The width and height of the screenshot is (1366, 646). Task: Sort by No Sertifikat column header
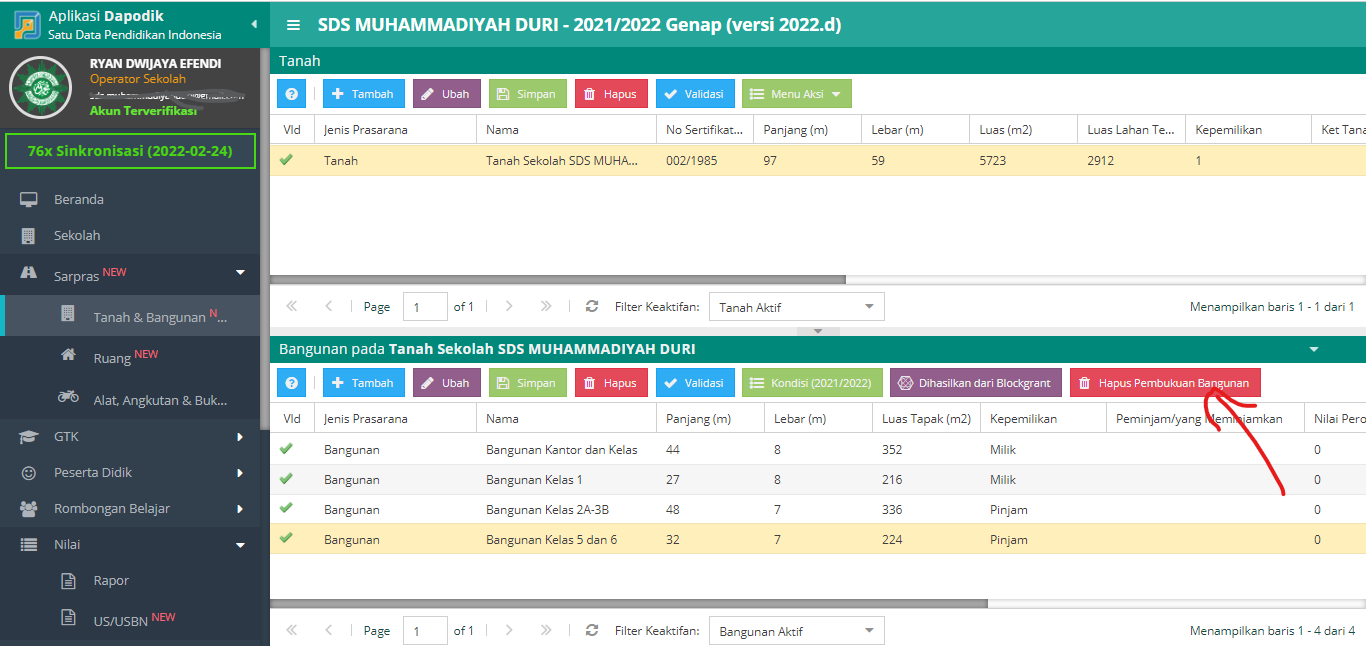click(x=704, y=130)
